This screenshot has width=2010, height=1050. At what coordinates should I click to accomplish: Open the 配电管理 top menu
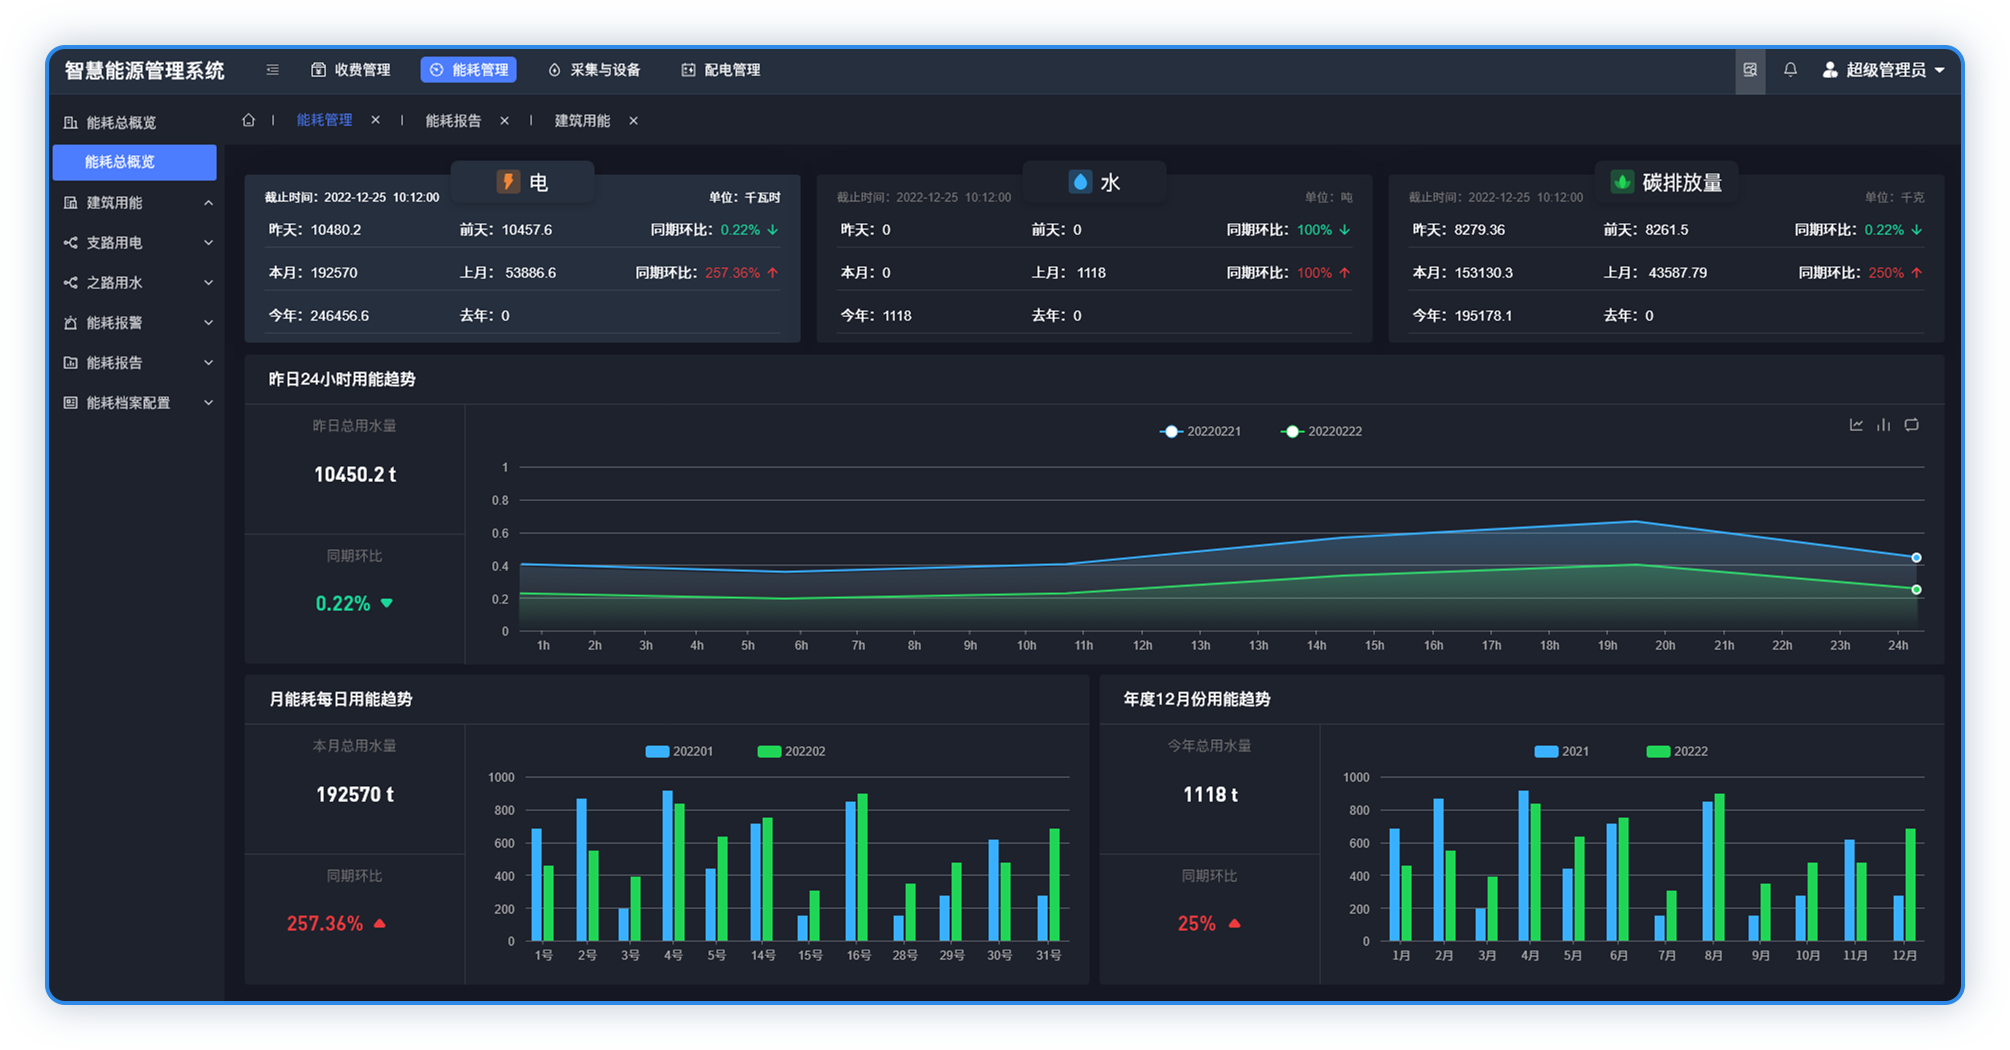click(721, 70)
